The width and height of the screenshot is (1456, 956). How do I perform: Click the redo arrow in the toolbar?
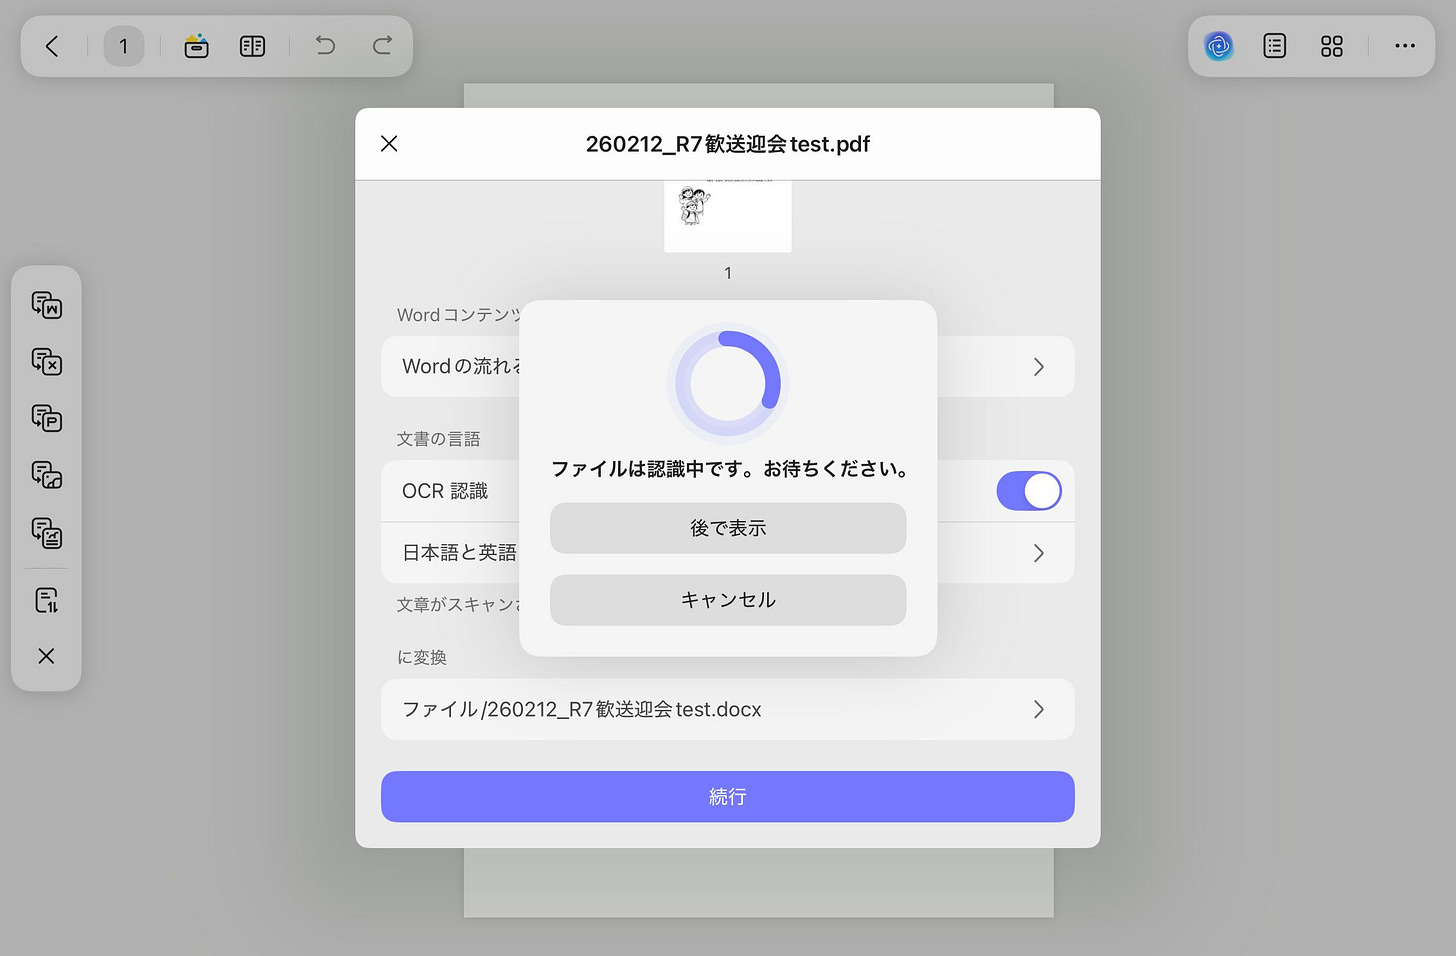coord(381,45)
